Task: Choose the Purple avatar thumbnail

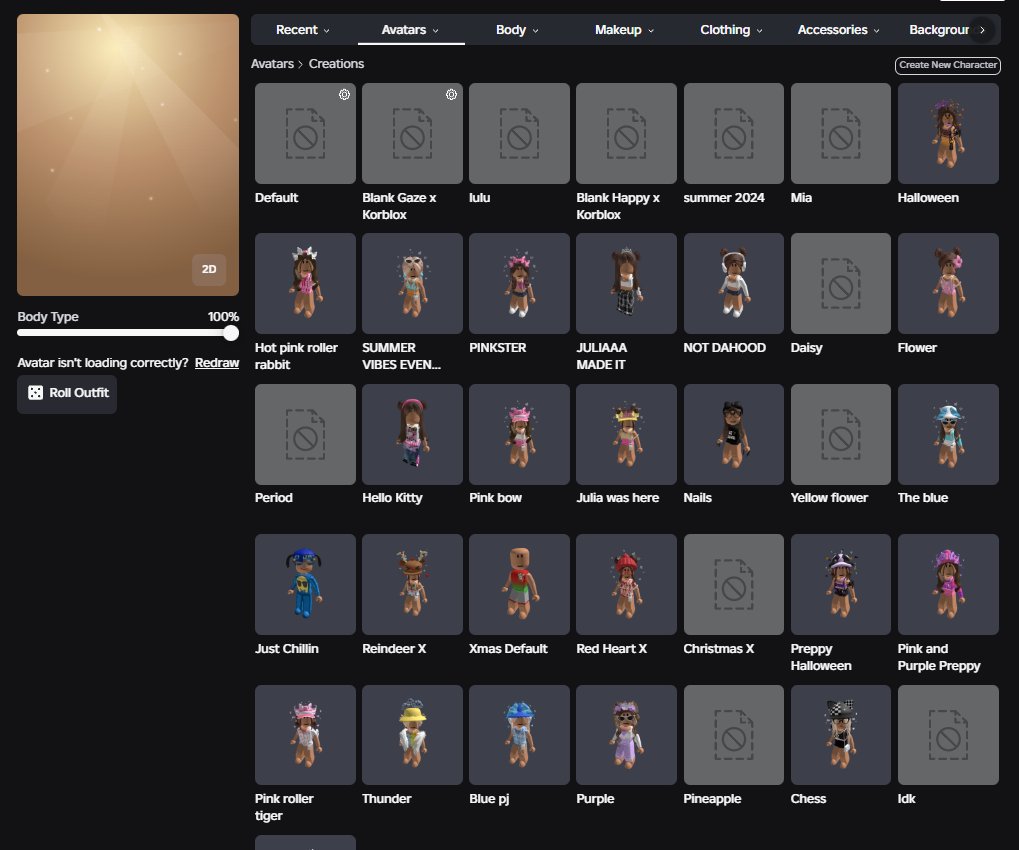Action: click(626, 735)
